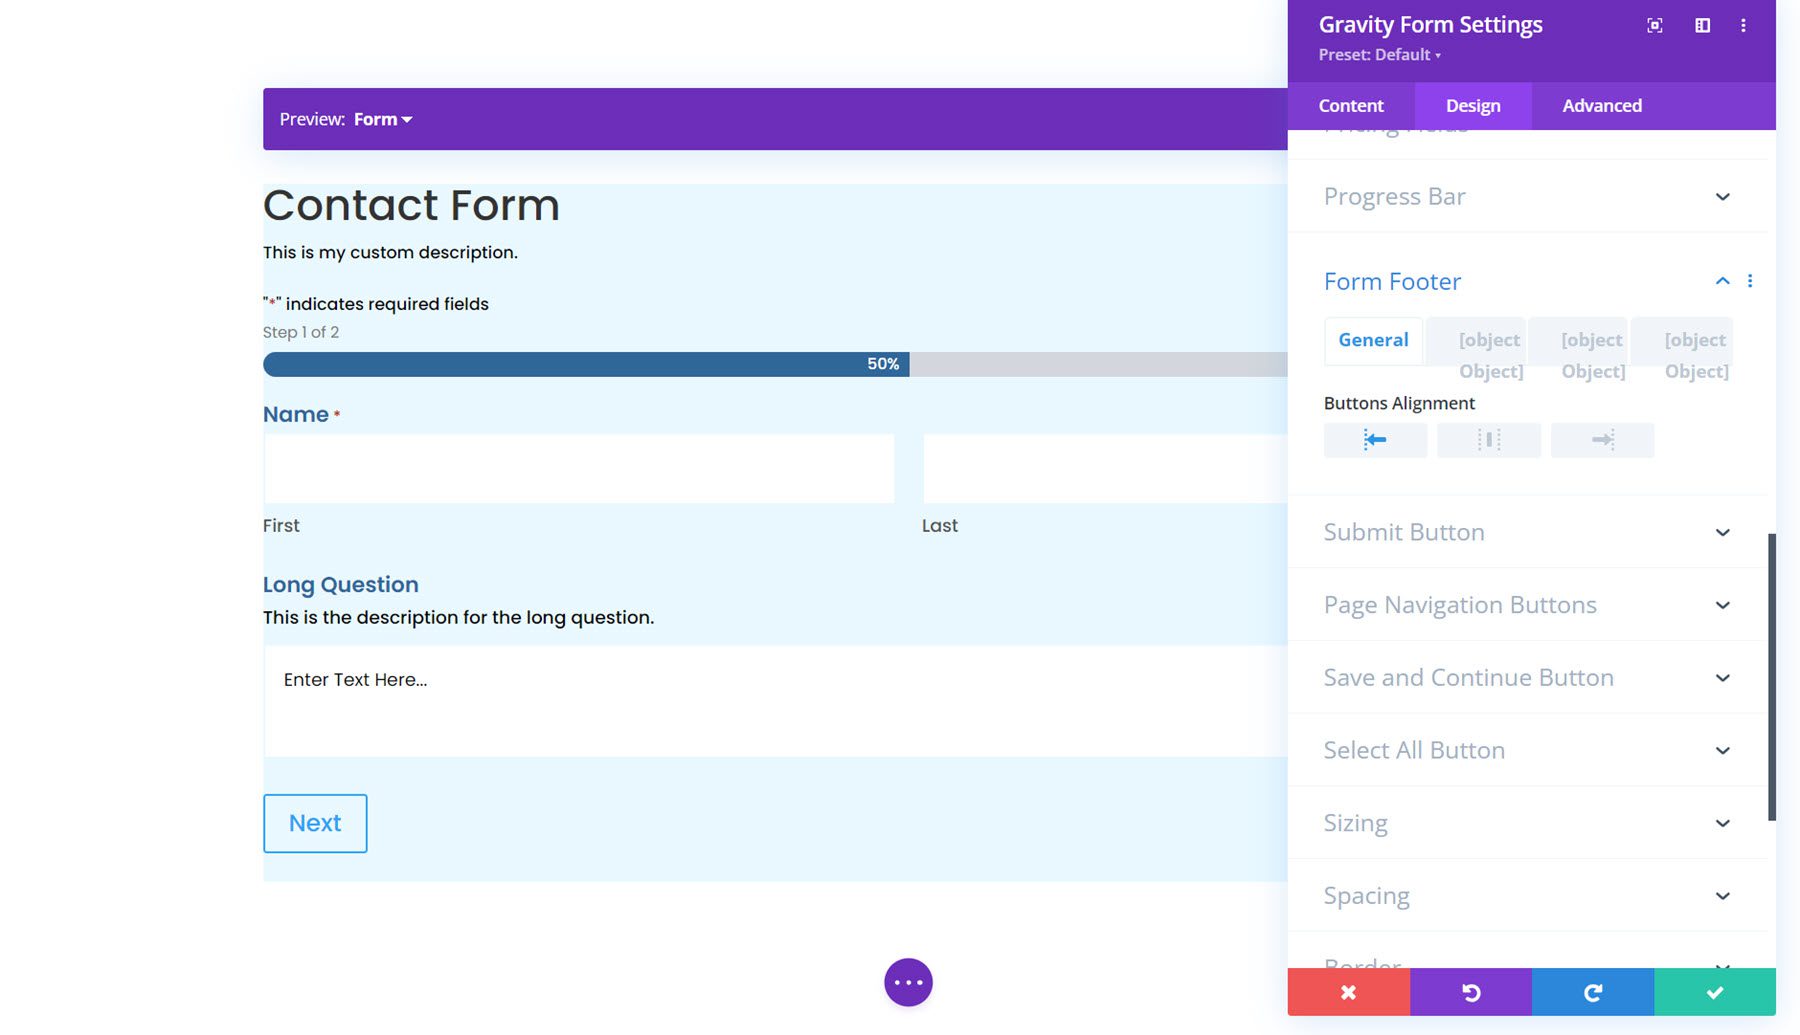Switch to the Advanced tab
The image size is (1800, 1035).
click(1602, 106)
